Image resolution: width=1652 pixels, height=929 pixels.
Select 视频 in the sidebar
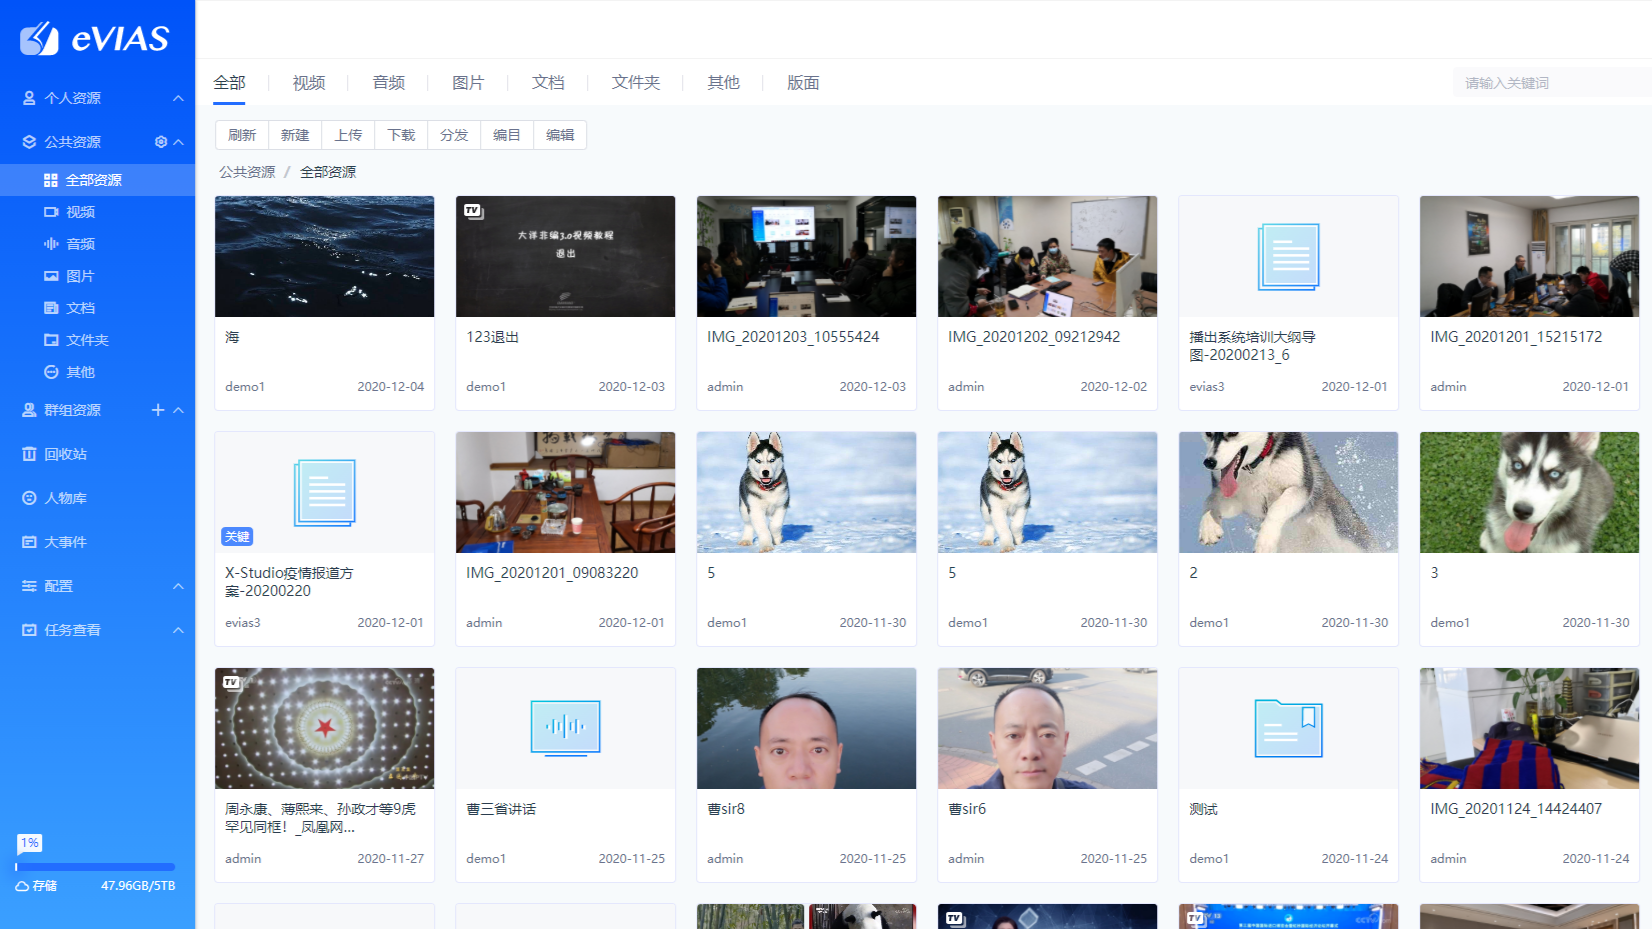pos(80,212)
